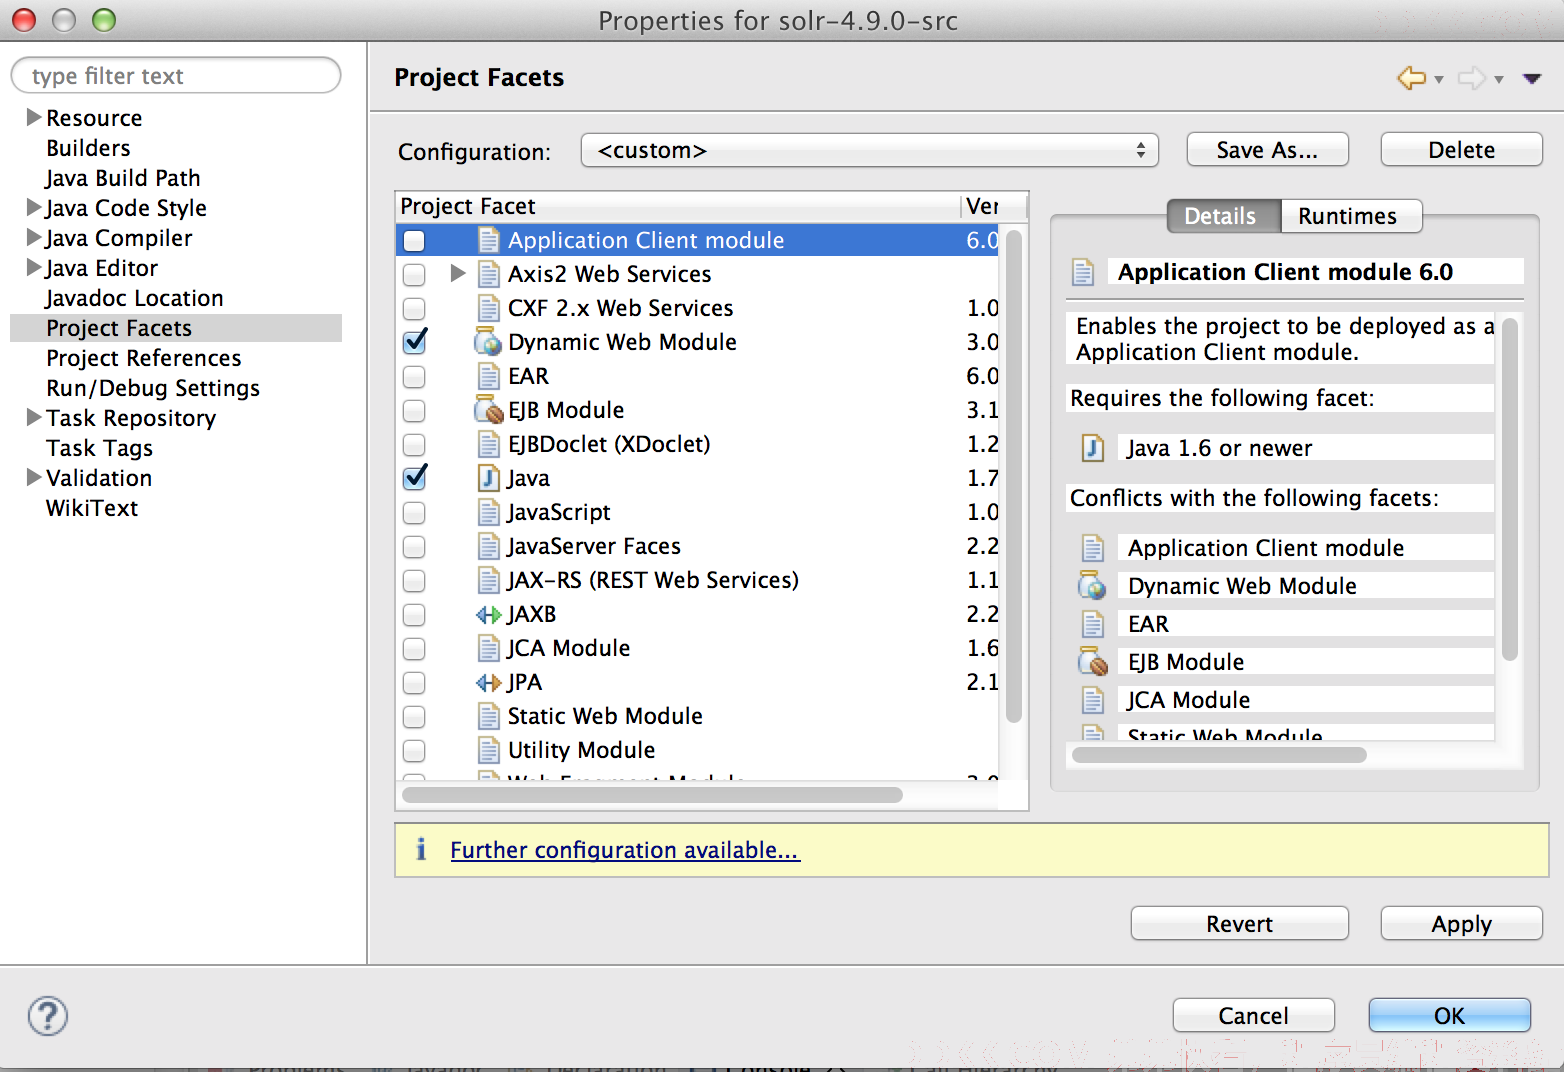Click the EAR facet icon in list
The width and height of the screenshot is (1564, 1072).
point(488,376)
